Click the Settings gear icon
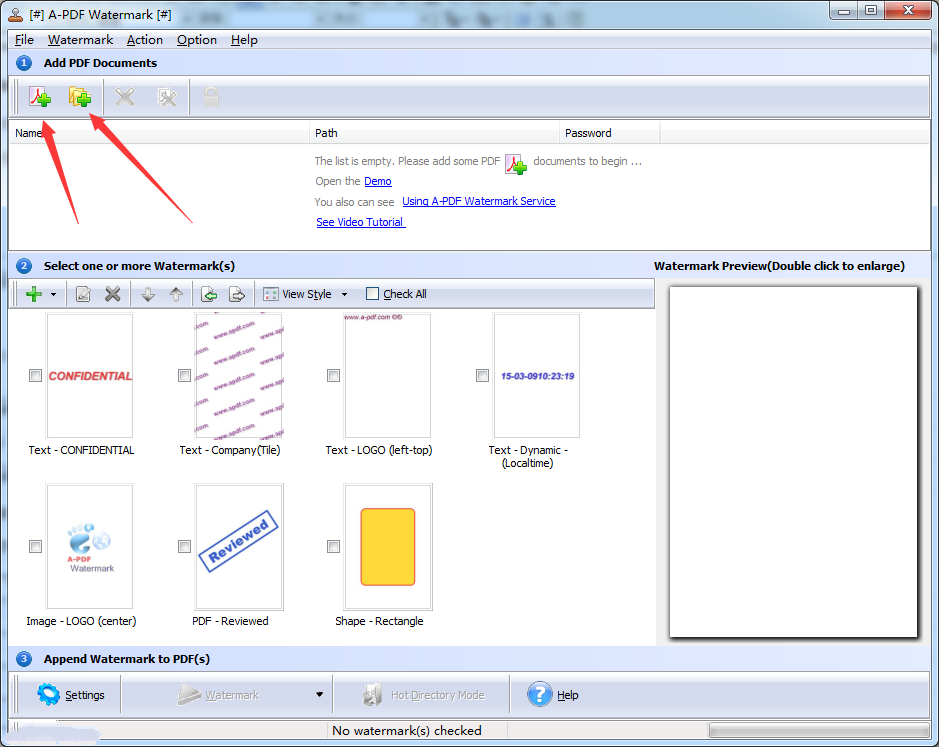This screenshot has width=939, height=747. click(x=49, y=694)
